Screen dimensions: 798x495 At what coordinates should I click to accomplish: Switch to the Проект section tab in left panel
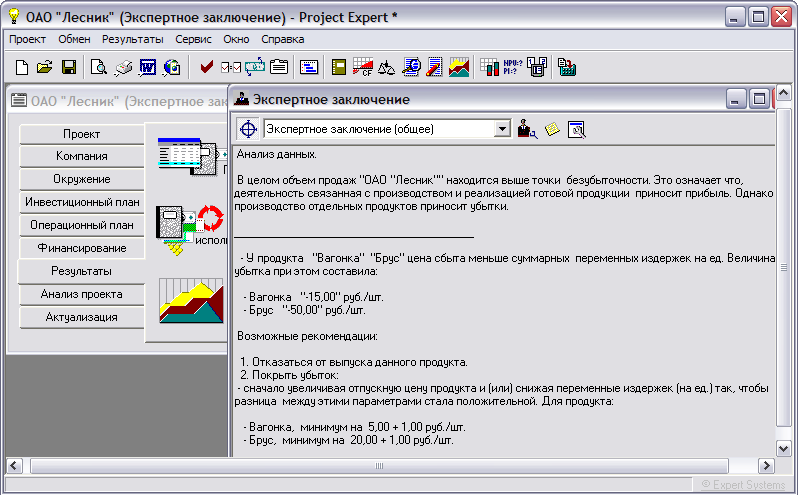click(81, 134)
